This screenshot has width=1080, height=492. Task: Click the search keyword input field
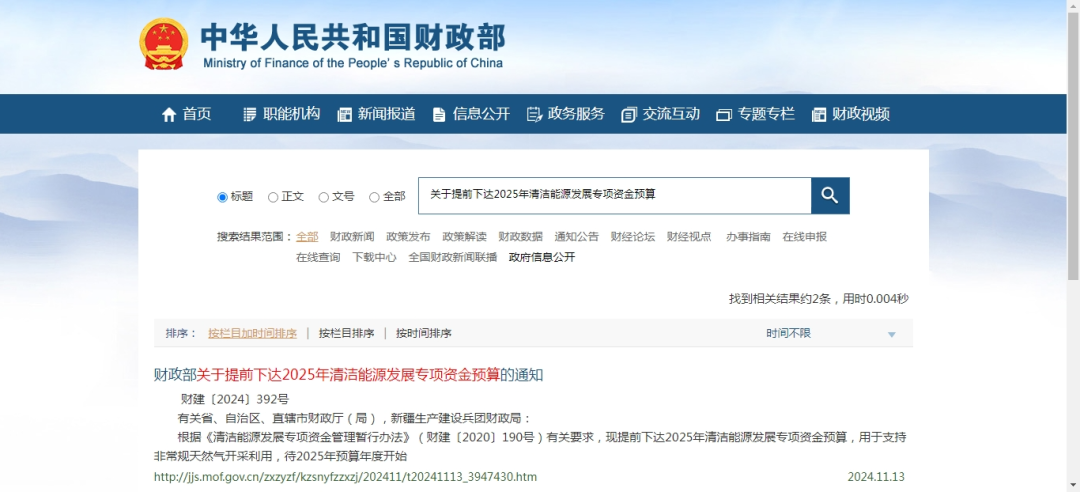tap(613, 195)
